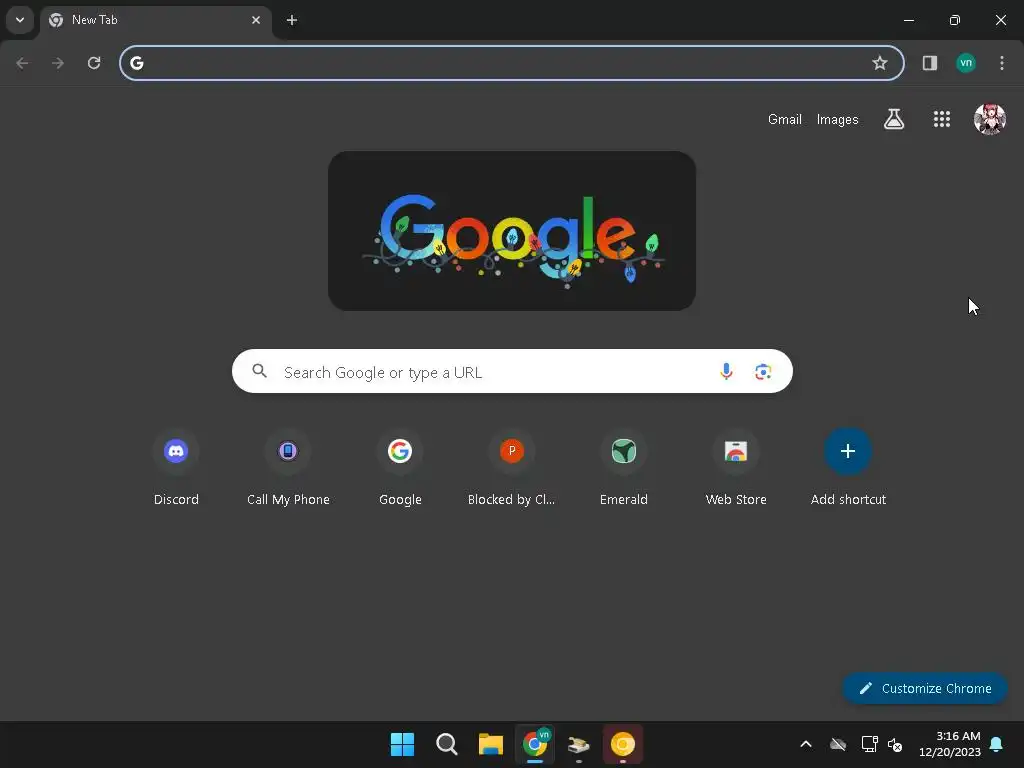This screenshot has height=768, width=1024.
Task: Close the New Tab tab
Action: (x=256, y=20)
